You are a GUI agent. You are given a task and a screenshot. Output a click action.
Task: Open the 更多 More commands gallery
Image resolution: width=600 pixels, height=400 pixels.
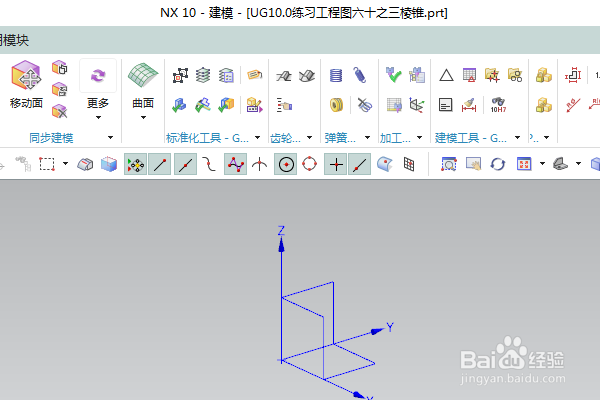[98, 90]
